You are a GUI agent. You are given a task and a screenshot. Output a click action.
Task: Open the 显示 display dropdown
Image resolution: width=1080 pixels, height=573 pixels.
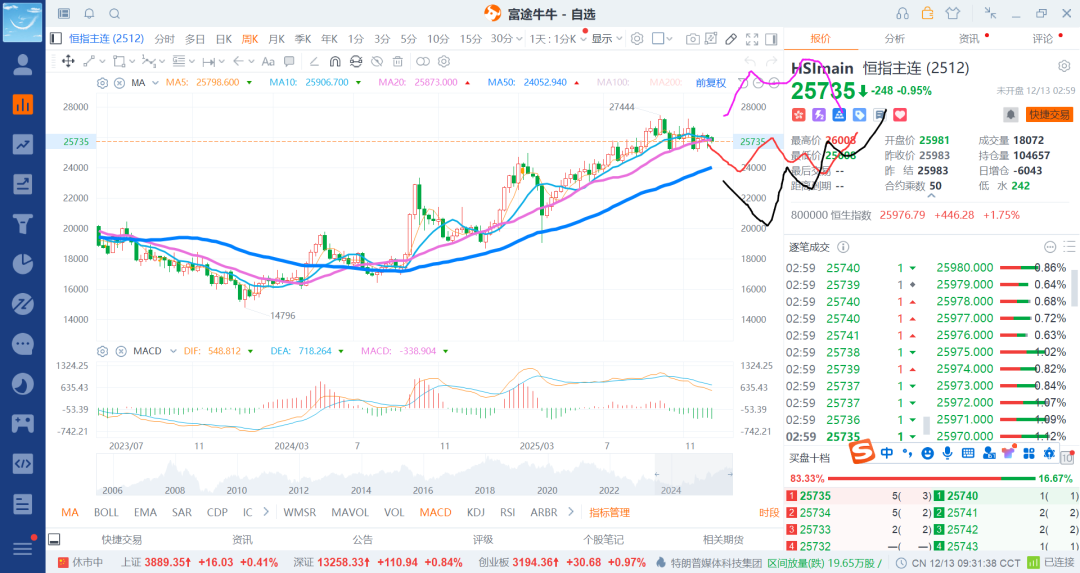pos(607,39)
